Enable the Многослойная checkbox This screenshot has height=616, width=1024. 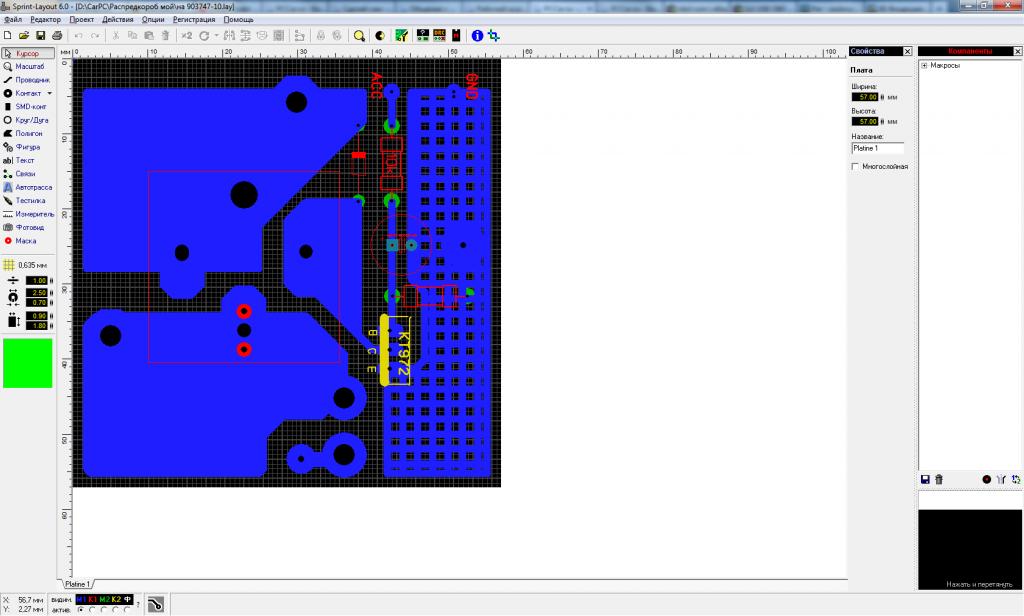[855, 166]
